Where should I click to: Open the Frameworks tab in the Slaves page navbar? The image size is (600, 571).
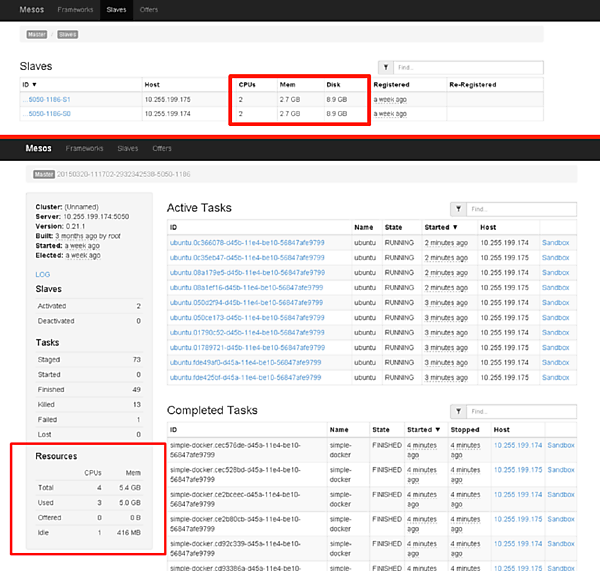(x=75, y=10)
